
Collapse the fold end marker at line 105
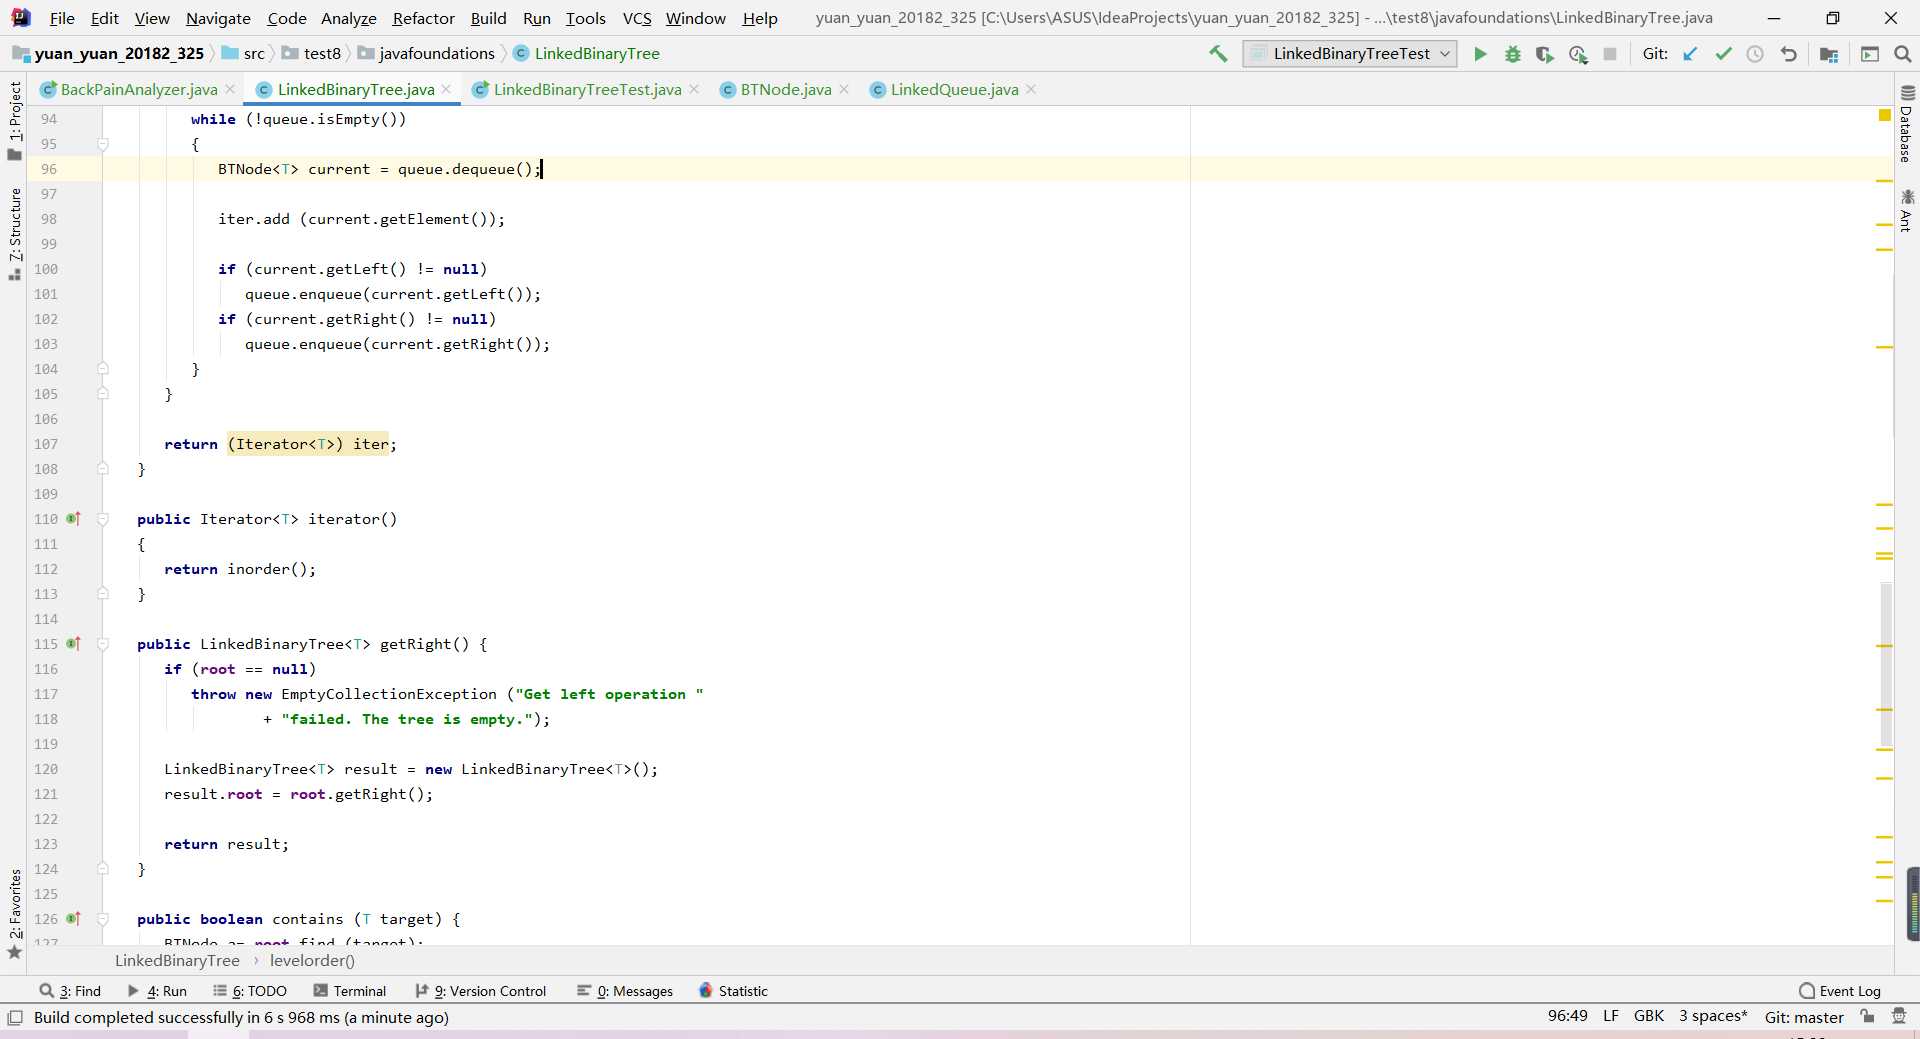pos(103,394)
